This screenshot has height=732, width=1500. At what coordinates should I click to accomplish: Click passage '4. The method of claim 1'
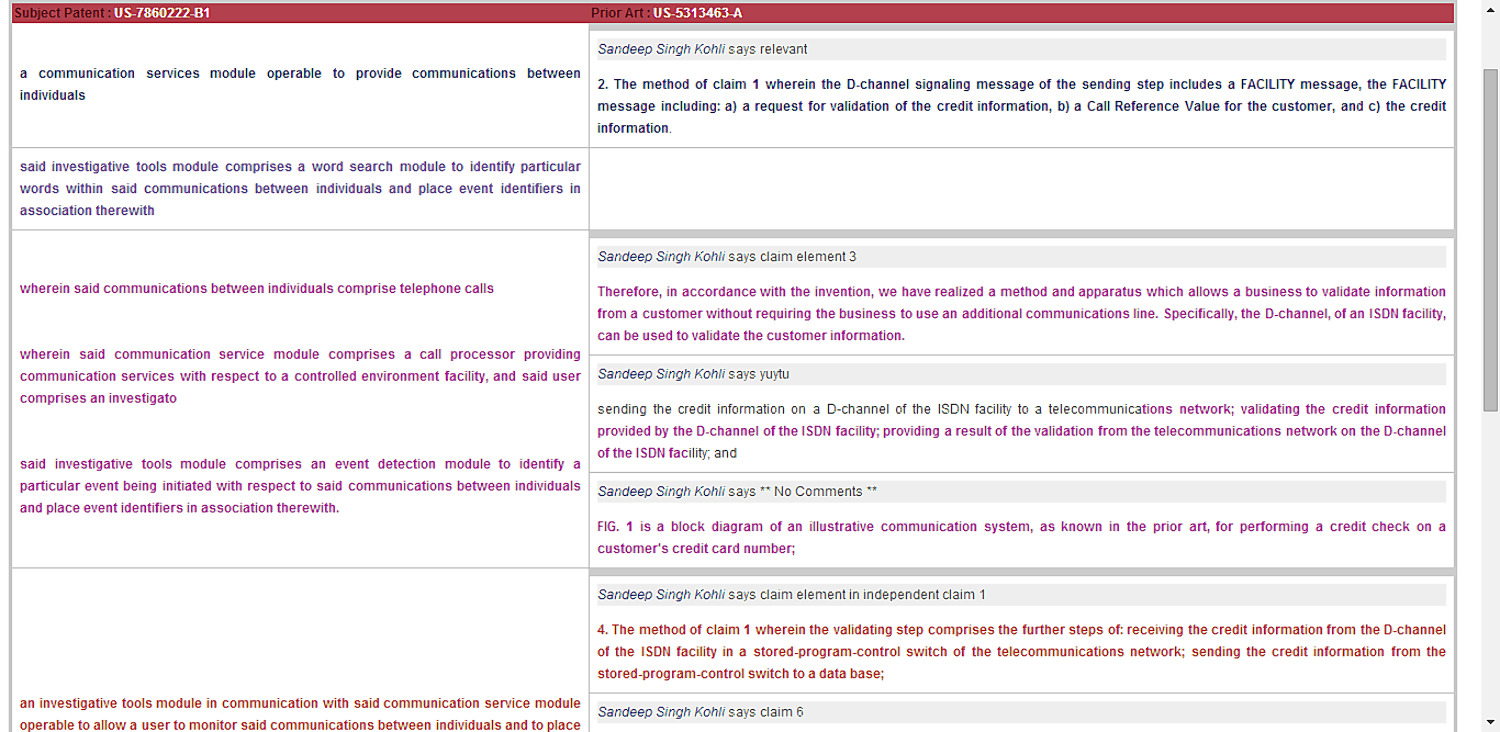click(x=1021, y=652)
